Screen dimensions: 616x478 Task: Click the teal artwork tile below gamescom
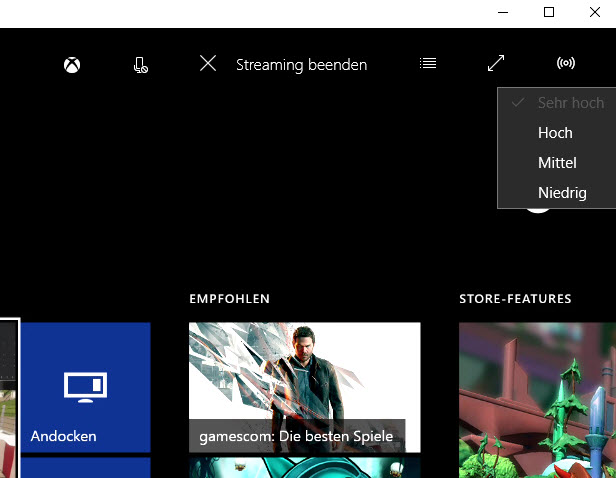coord(304,467)
